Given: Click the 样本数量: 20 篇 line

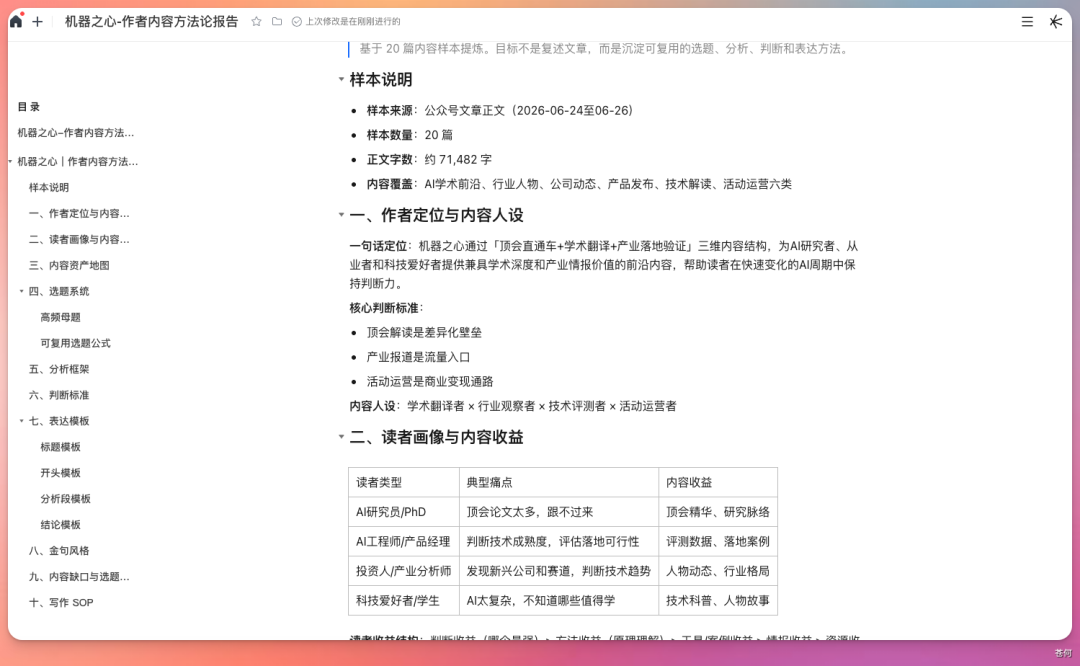Looking at the screenshot, I should (x=410, y=135).
